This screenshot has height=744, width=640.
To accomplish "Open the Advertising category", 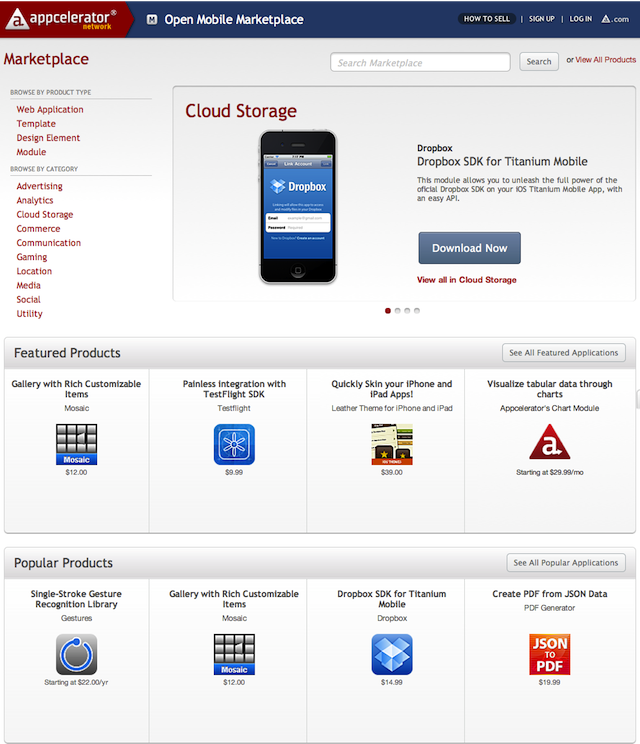I will [39, 186].
